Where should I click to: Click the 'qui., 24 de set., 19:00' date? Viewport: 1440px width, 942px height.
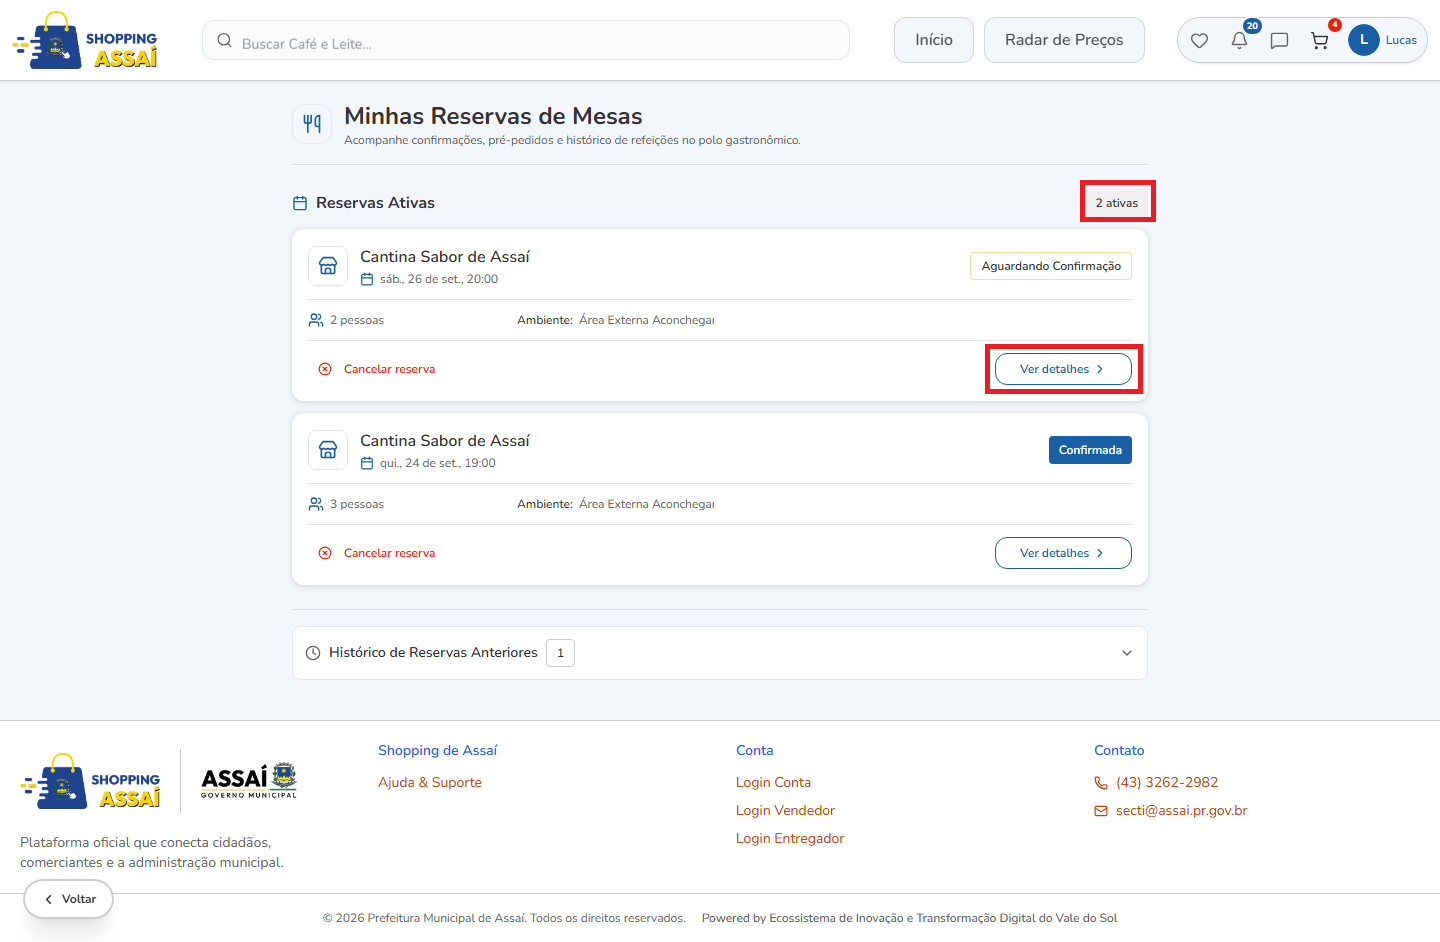[438, 464]
